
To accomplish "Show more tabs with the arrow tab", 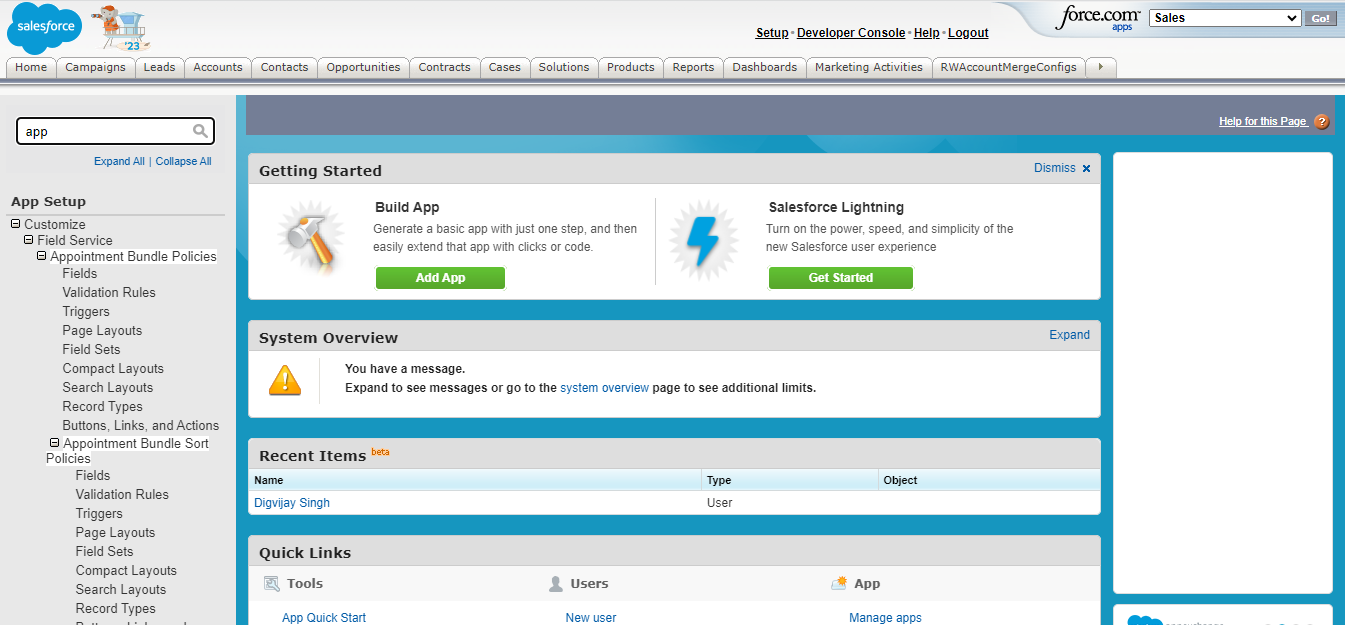I will [1101, 67].
